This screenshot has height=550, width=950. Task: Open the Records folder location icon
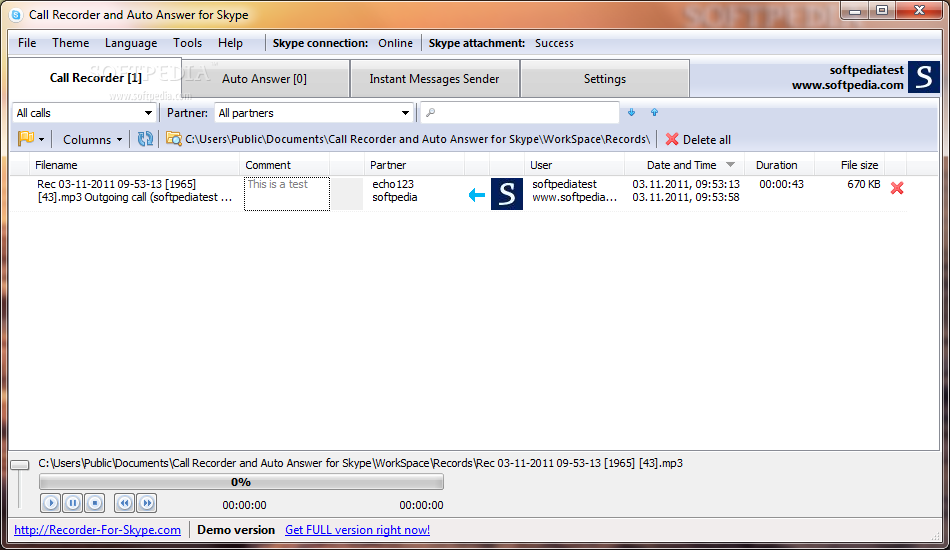pyautogui.click(x=173, y=139)
